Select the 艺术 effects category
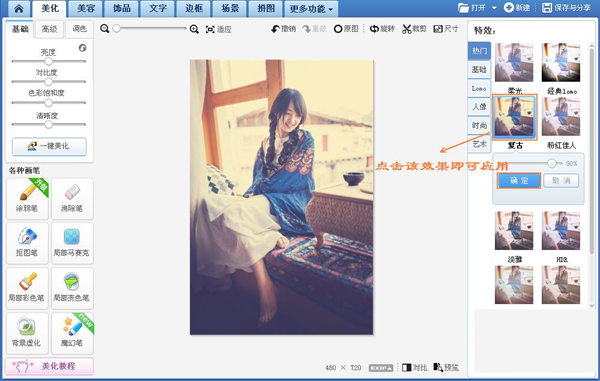This screenshot has width=600, height=381. [x=479, y=144]
